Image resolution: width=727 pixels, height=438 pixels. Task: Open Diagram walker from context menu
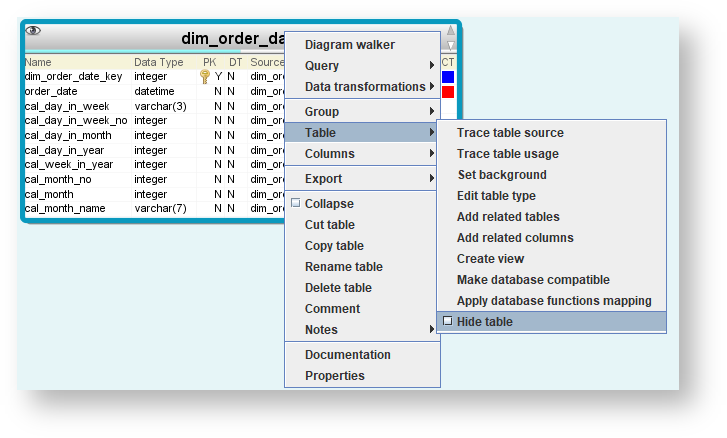click(x=362, y=44)
